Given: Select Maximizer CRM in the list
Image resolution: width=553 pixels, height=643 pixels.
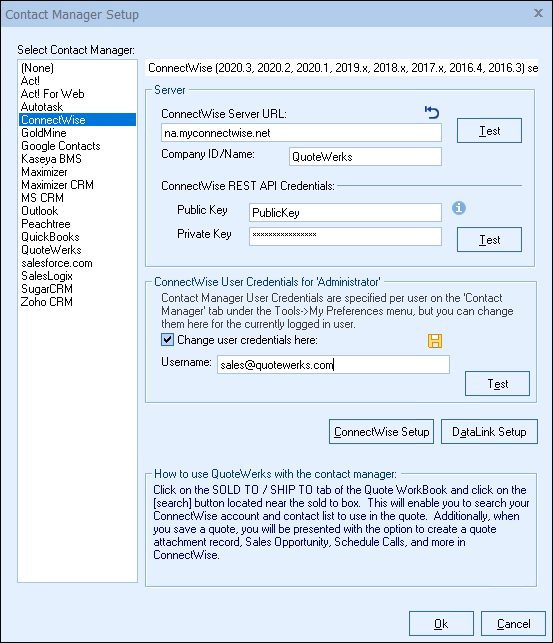Looking at the screenshot, I should coord(77,185).
